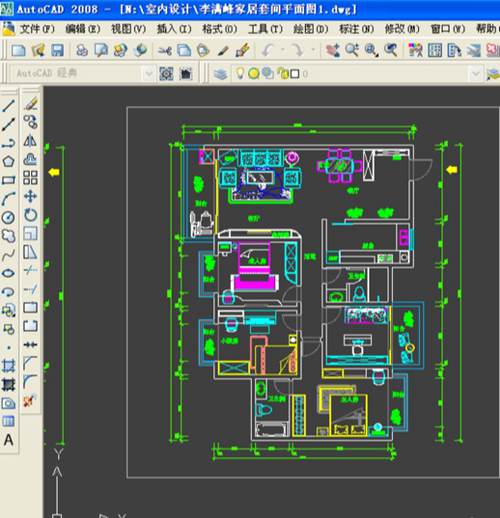Click the Layer Properties Manager button
The height and width of the screenshot is (518, 500).
tap(220, 74)
